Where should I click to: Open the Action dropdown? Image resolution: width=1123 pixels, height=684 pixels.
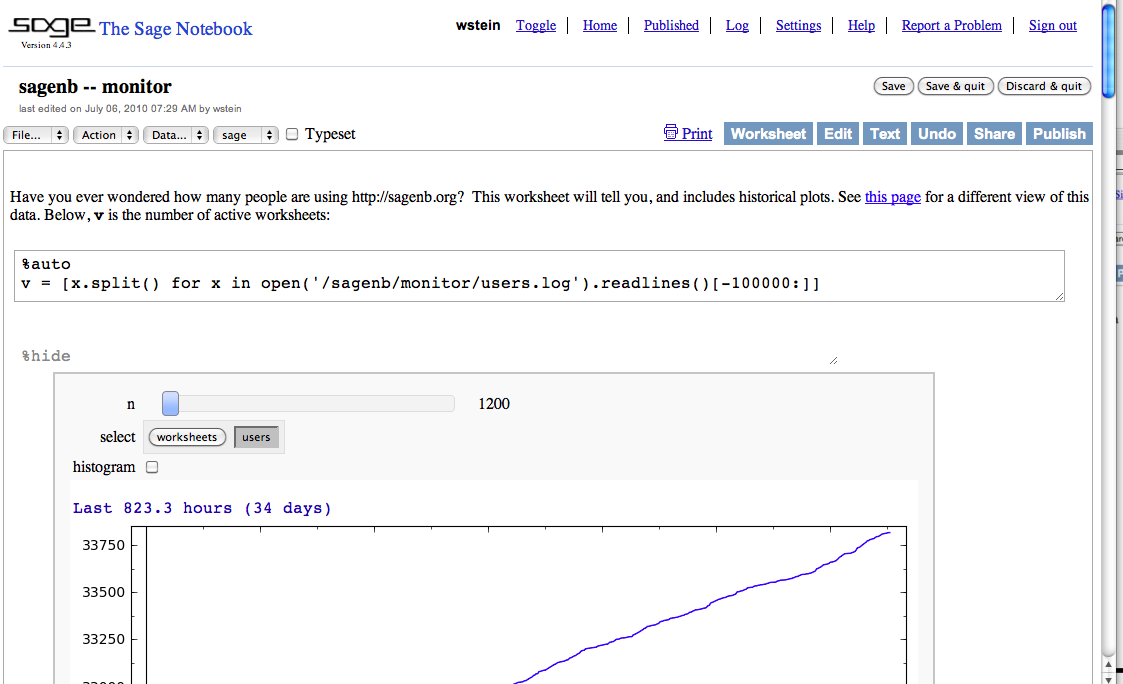click(106, 135)
